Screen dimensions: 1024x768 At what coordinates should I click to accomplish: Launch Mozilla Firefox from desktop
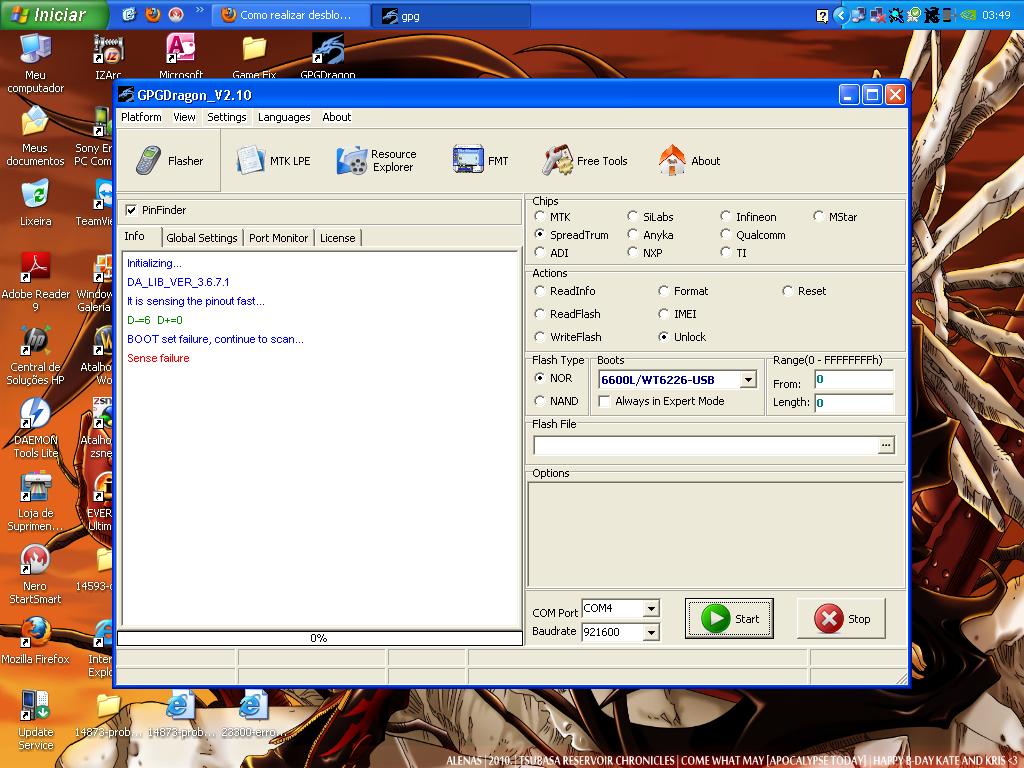35,641
